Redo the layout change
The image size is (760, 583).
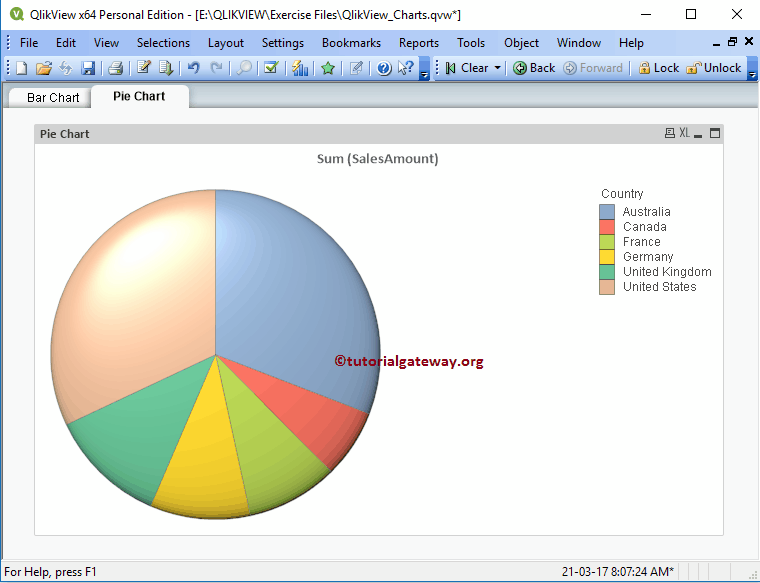(x=216, y=68)
